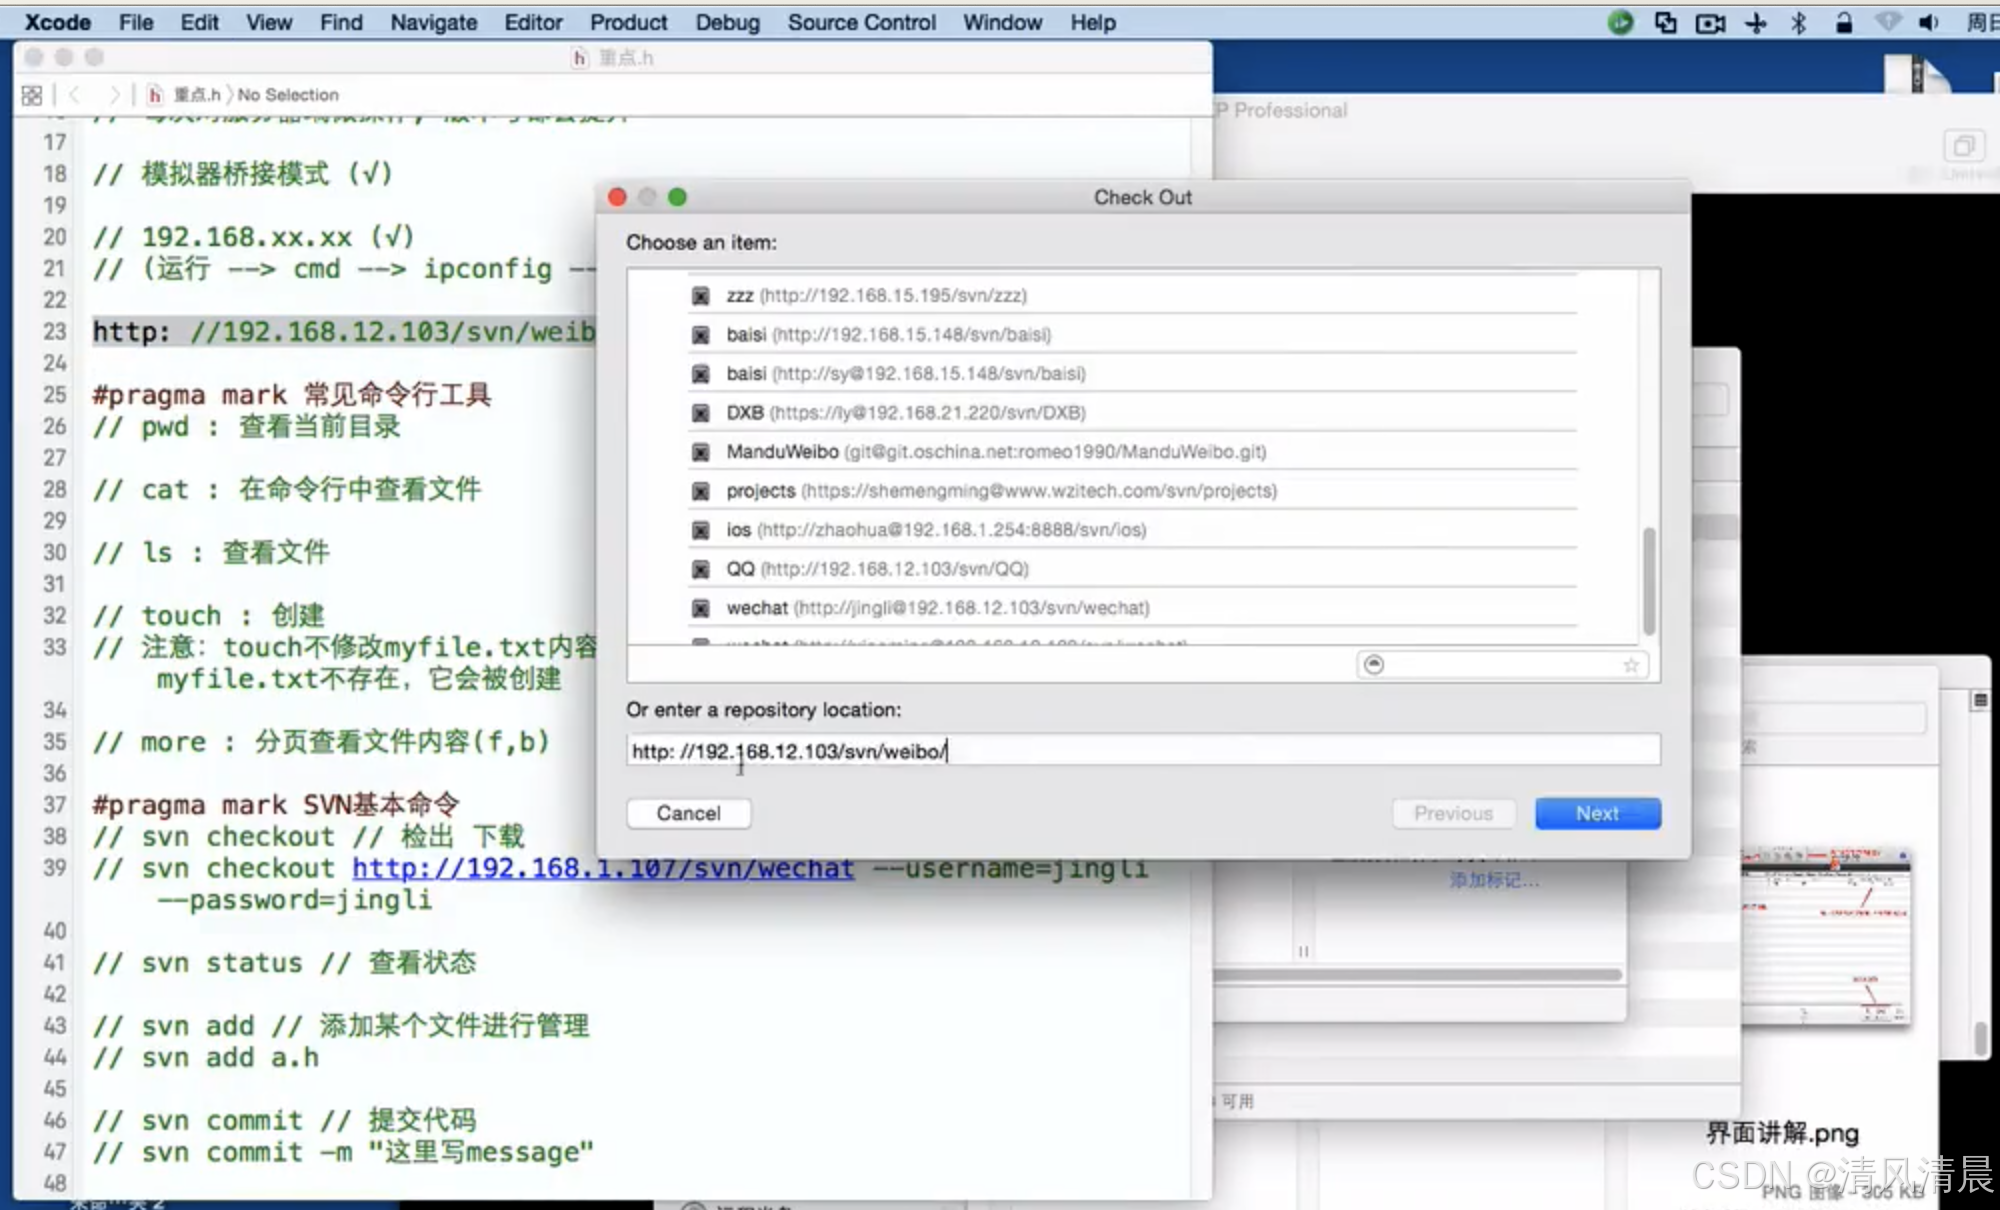Image resolution: width=2000 pixels, height=1210 pixels.
Task: Open the File menu
Action: pos(136,22)
